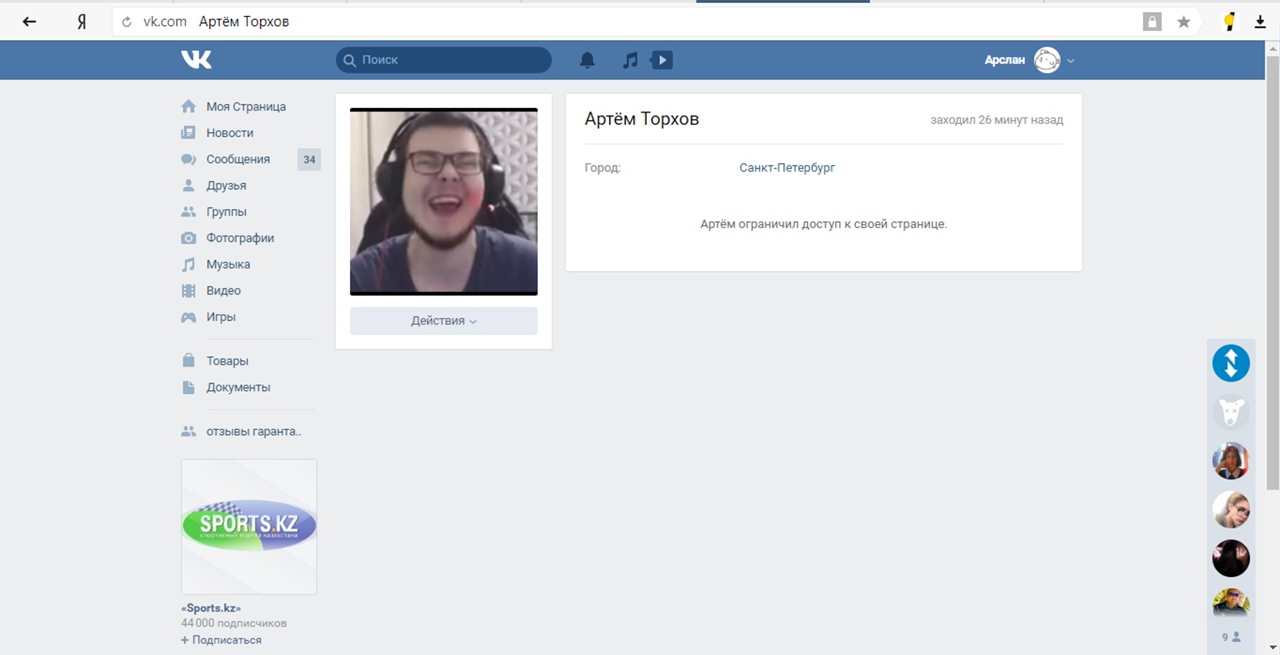Click the Sports.kz advertisement banner
The height and width of the screenshot is (655, 1280).
249,526
